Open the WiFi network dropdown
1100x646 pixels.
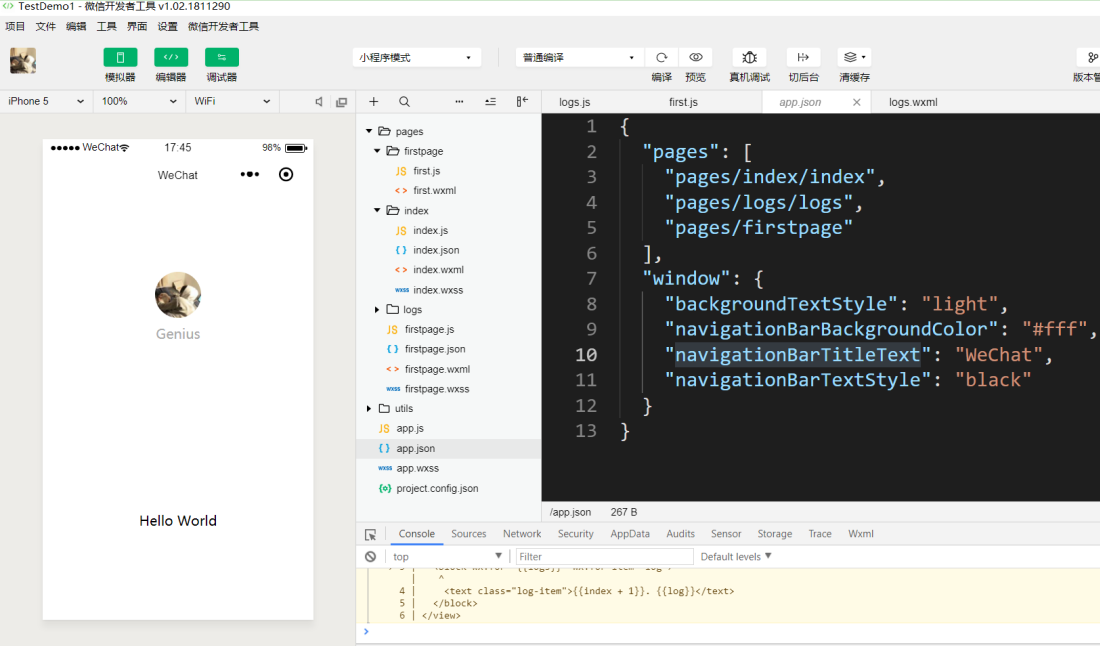(x=233, y=101)
